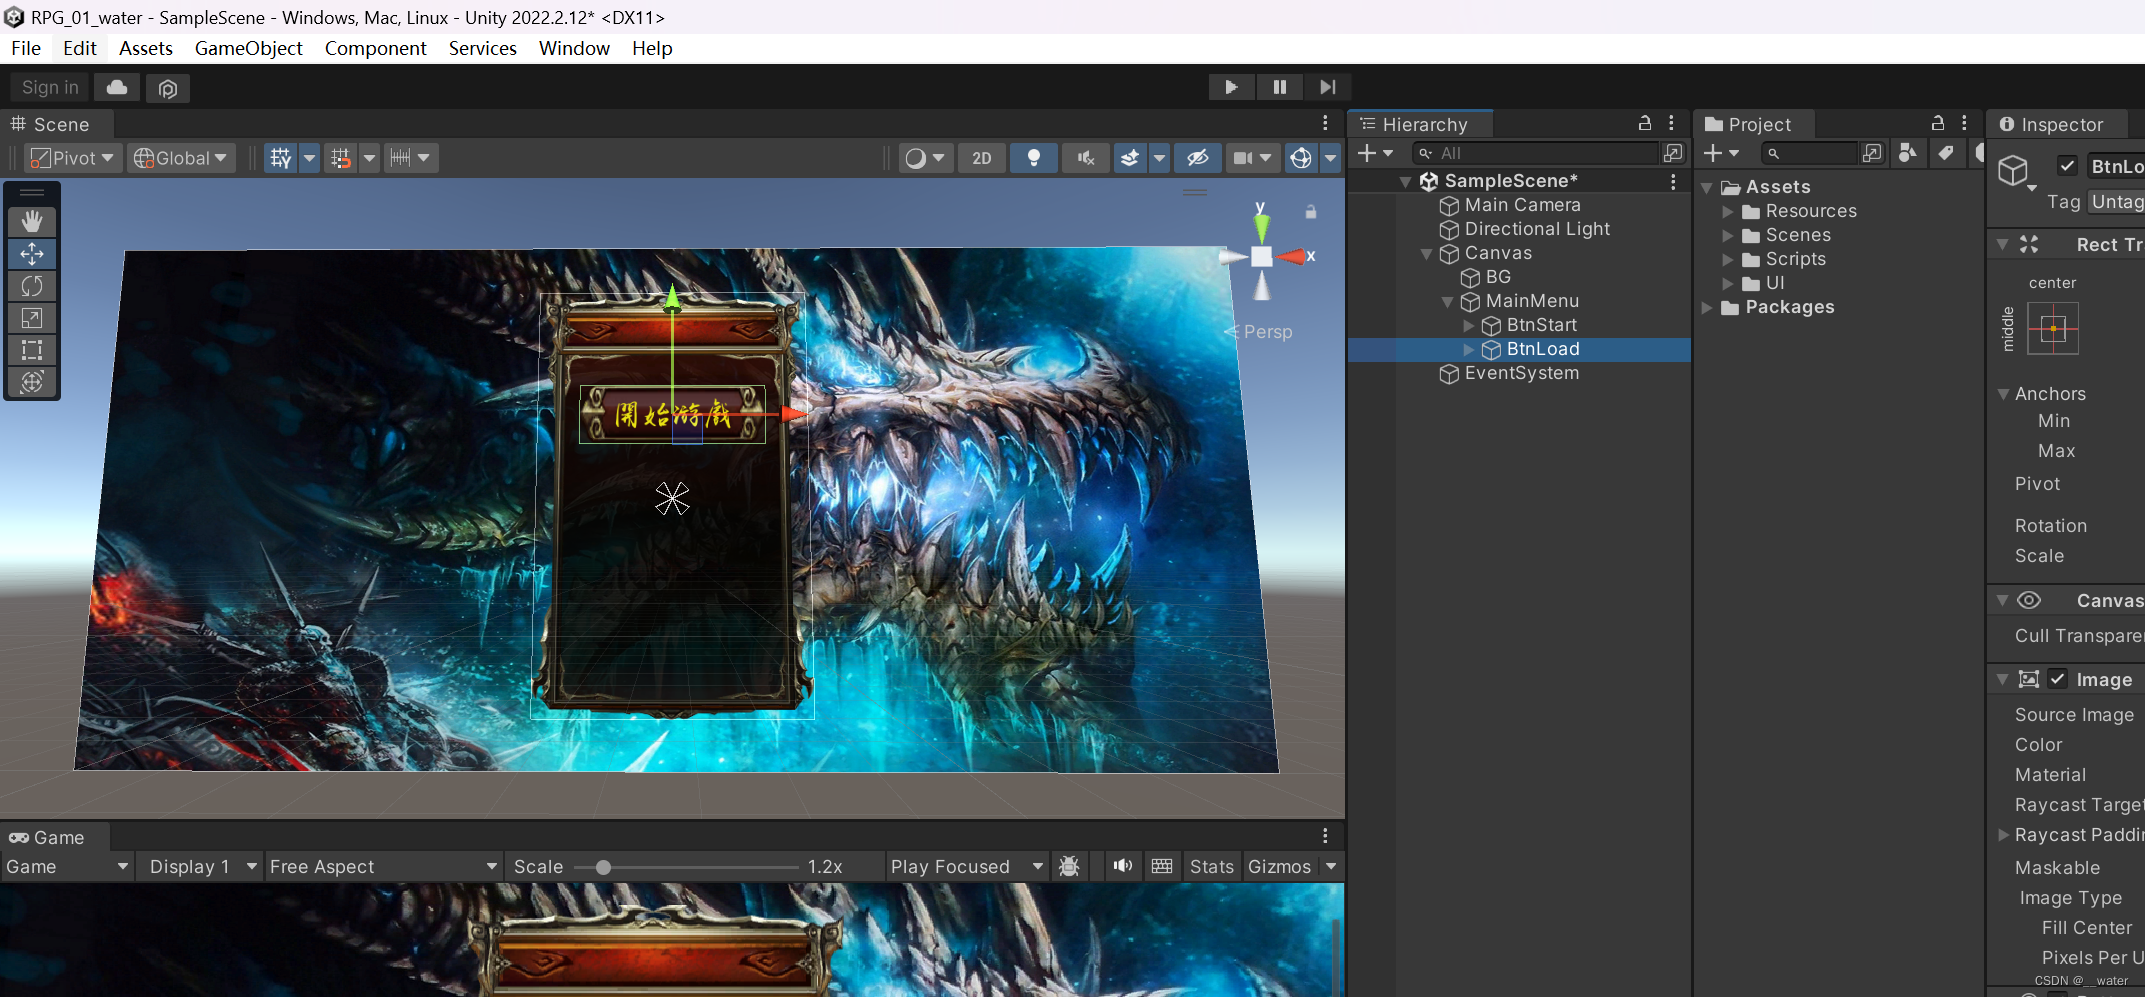Screen dimensions: 2145x997
Task: Open Free Aspect dropdown
Action: tap(383, 867)
